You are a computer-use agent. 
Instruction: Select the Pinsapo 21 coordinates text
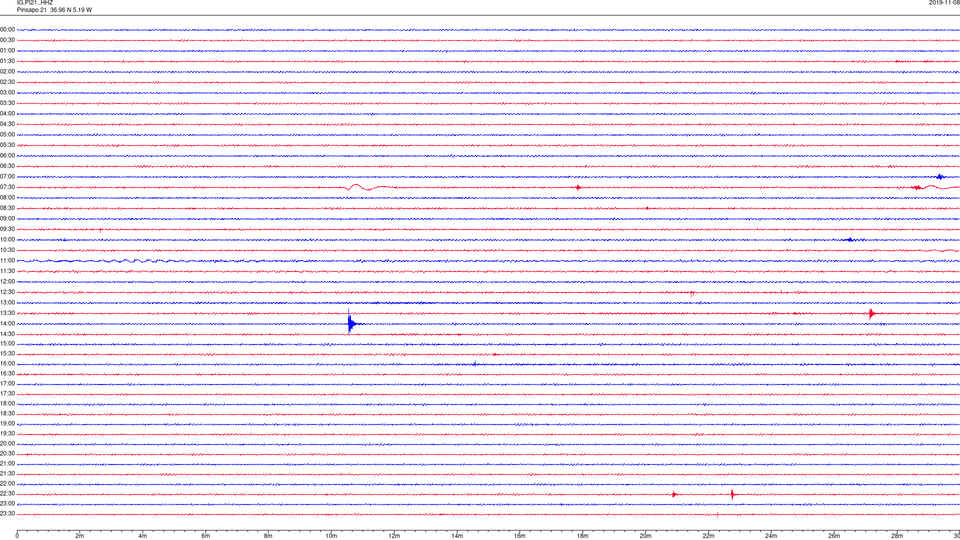point(54,10)
